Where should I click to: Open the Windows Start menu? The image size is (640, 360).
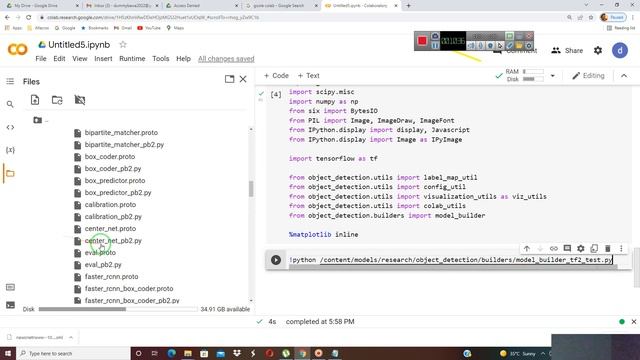coord(8,353)
